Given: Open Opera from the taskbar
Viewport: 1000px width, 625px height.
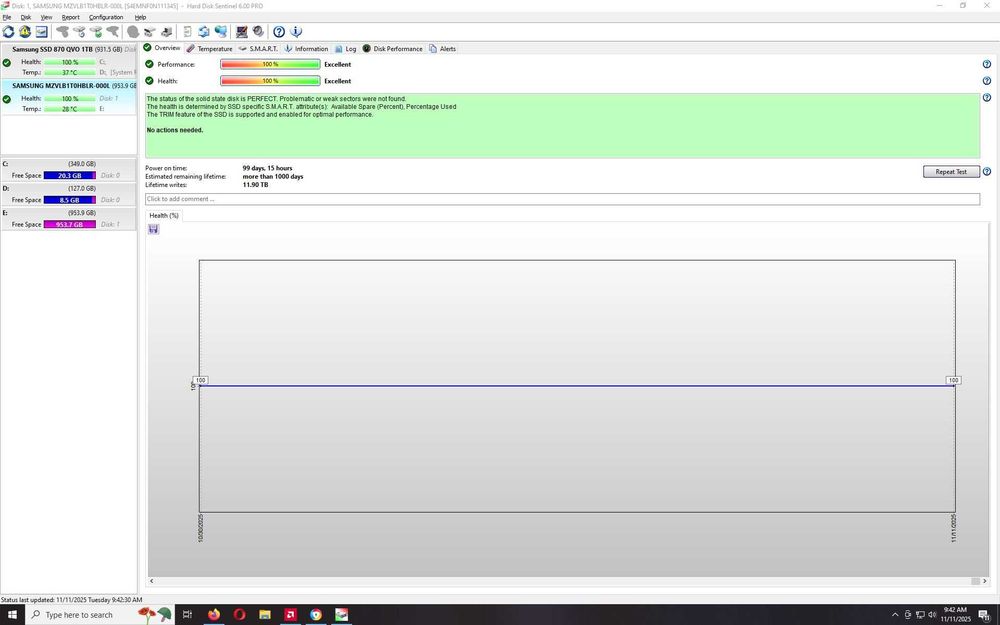Looking at the screenshot, I should click(x=239, y=615).
